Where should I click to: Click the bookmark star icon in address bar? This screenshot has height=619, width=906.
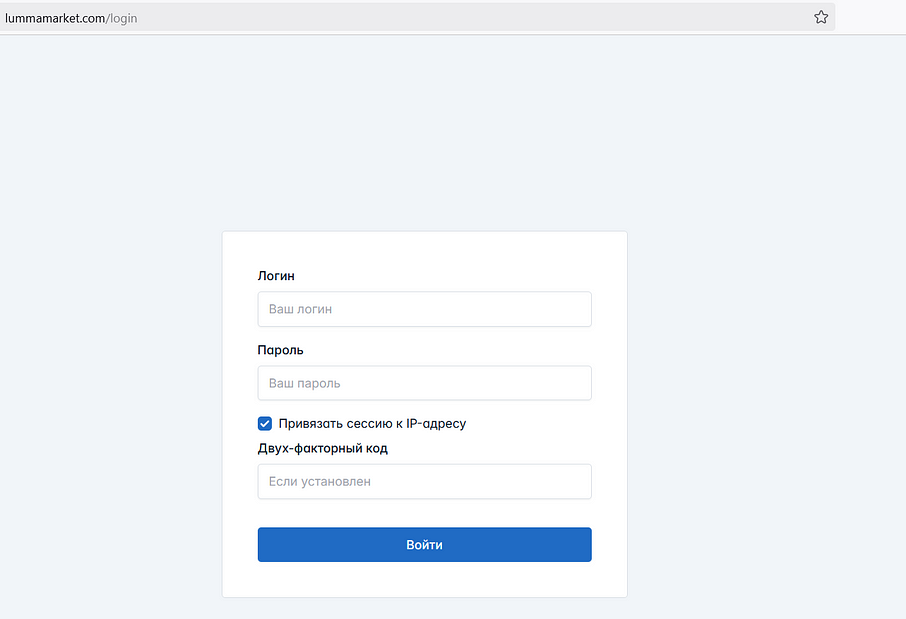821,17
